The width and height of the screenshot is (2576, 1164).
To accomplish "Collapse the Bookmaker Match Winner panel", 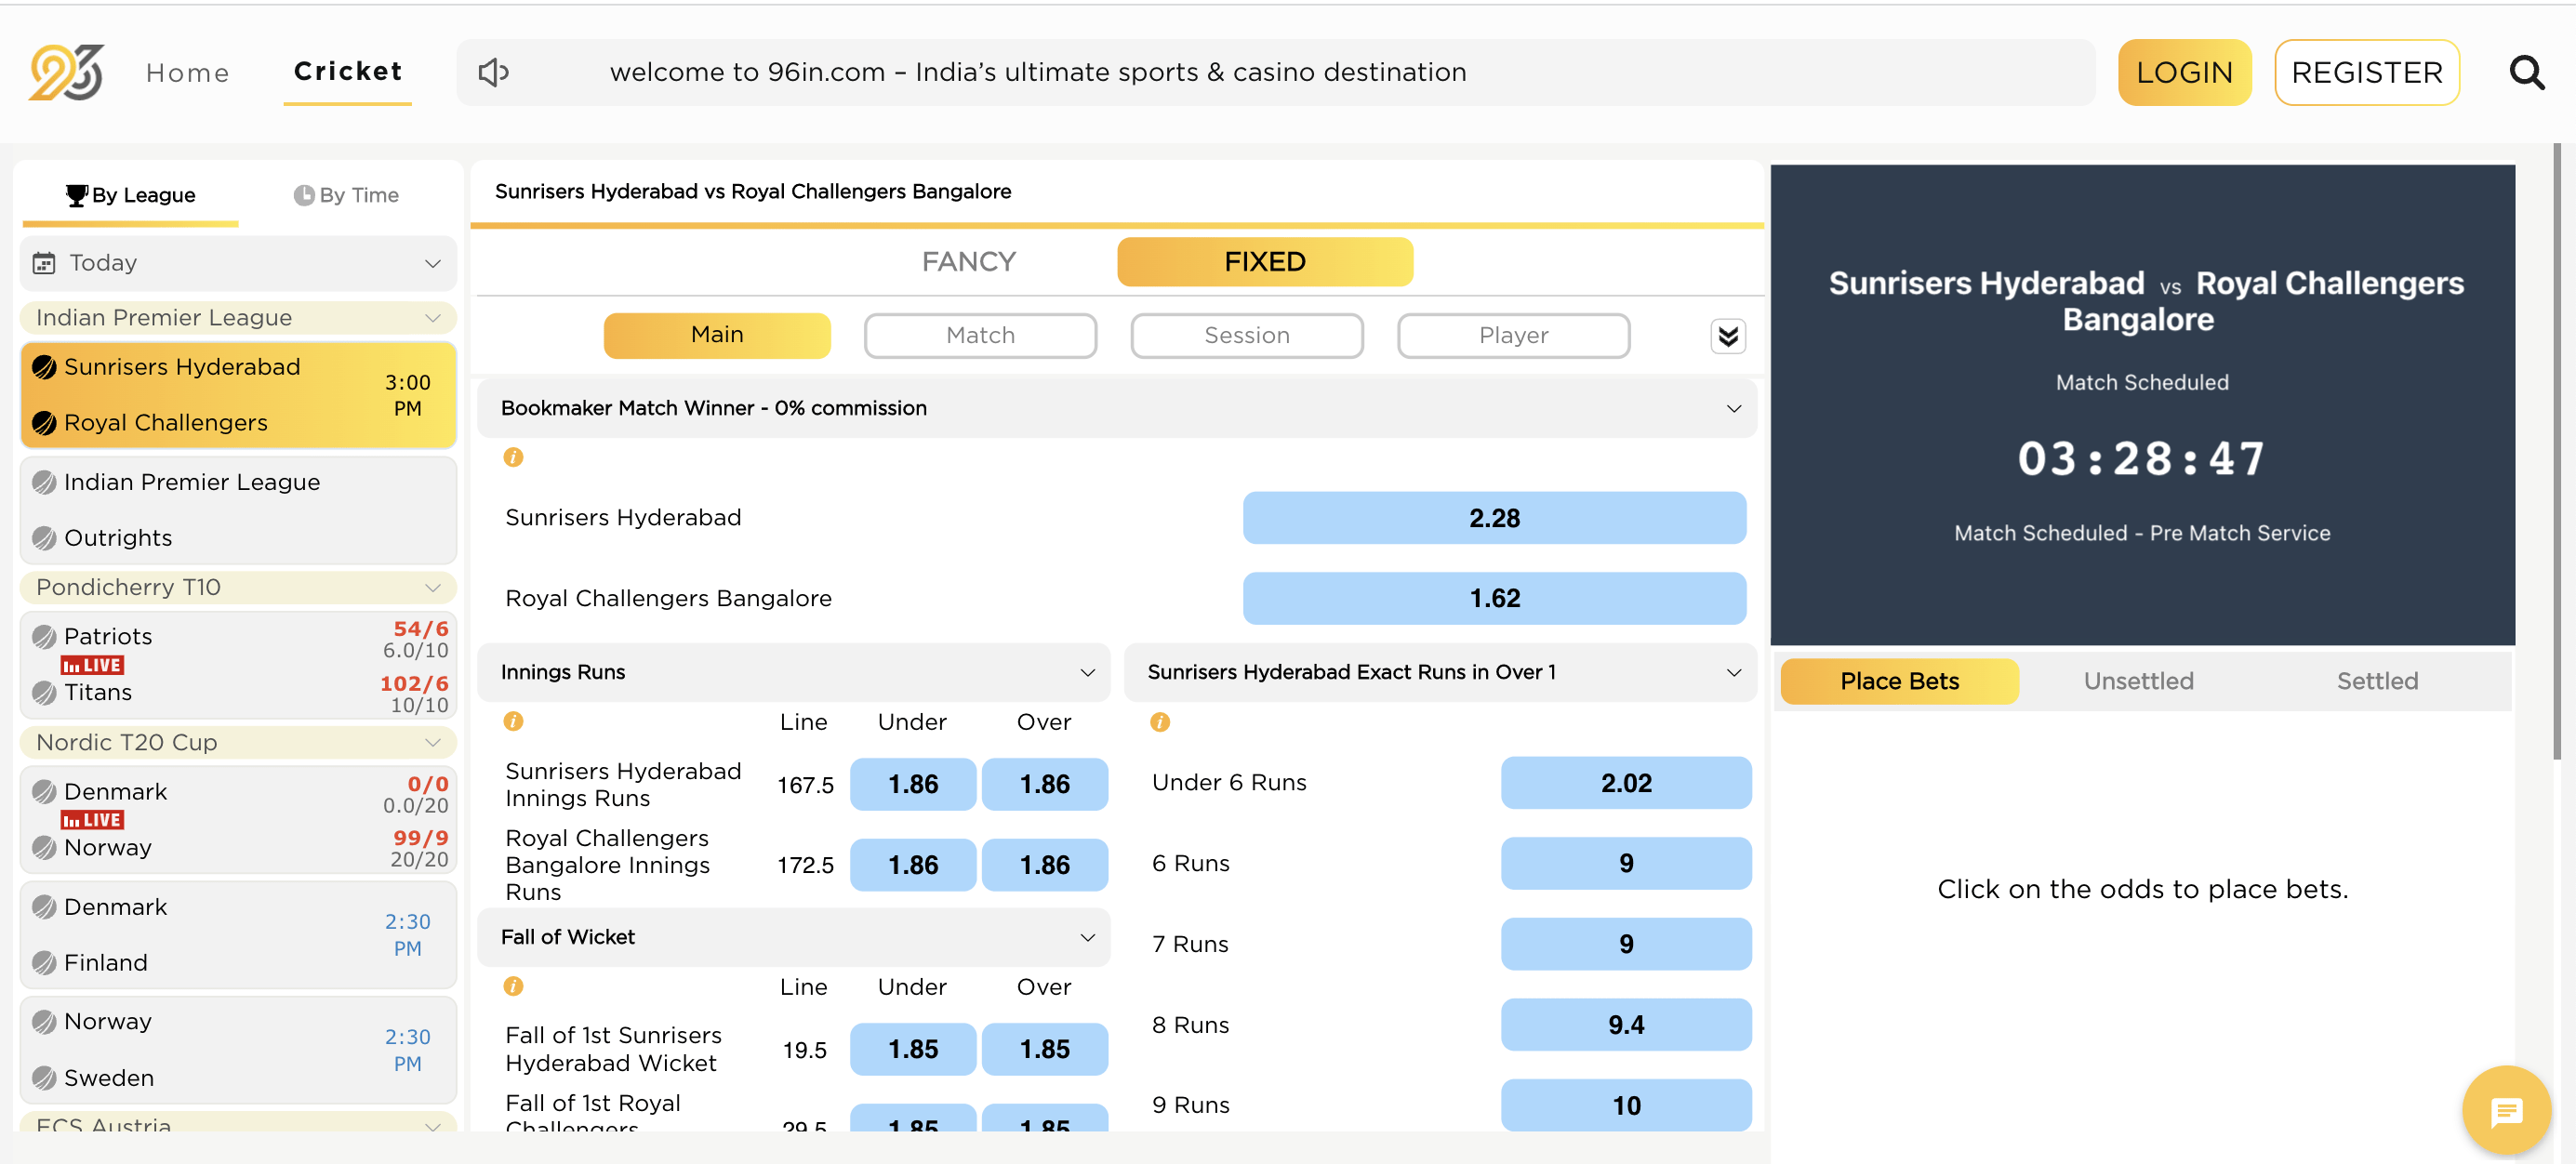I will [1116, 408].
